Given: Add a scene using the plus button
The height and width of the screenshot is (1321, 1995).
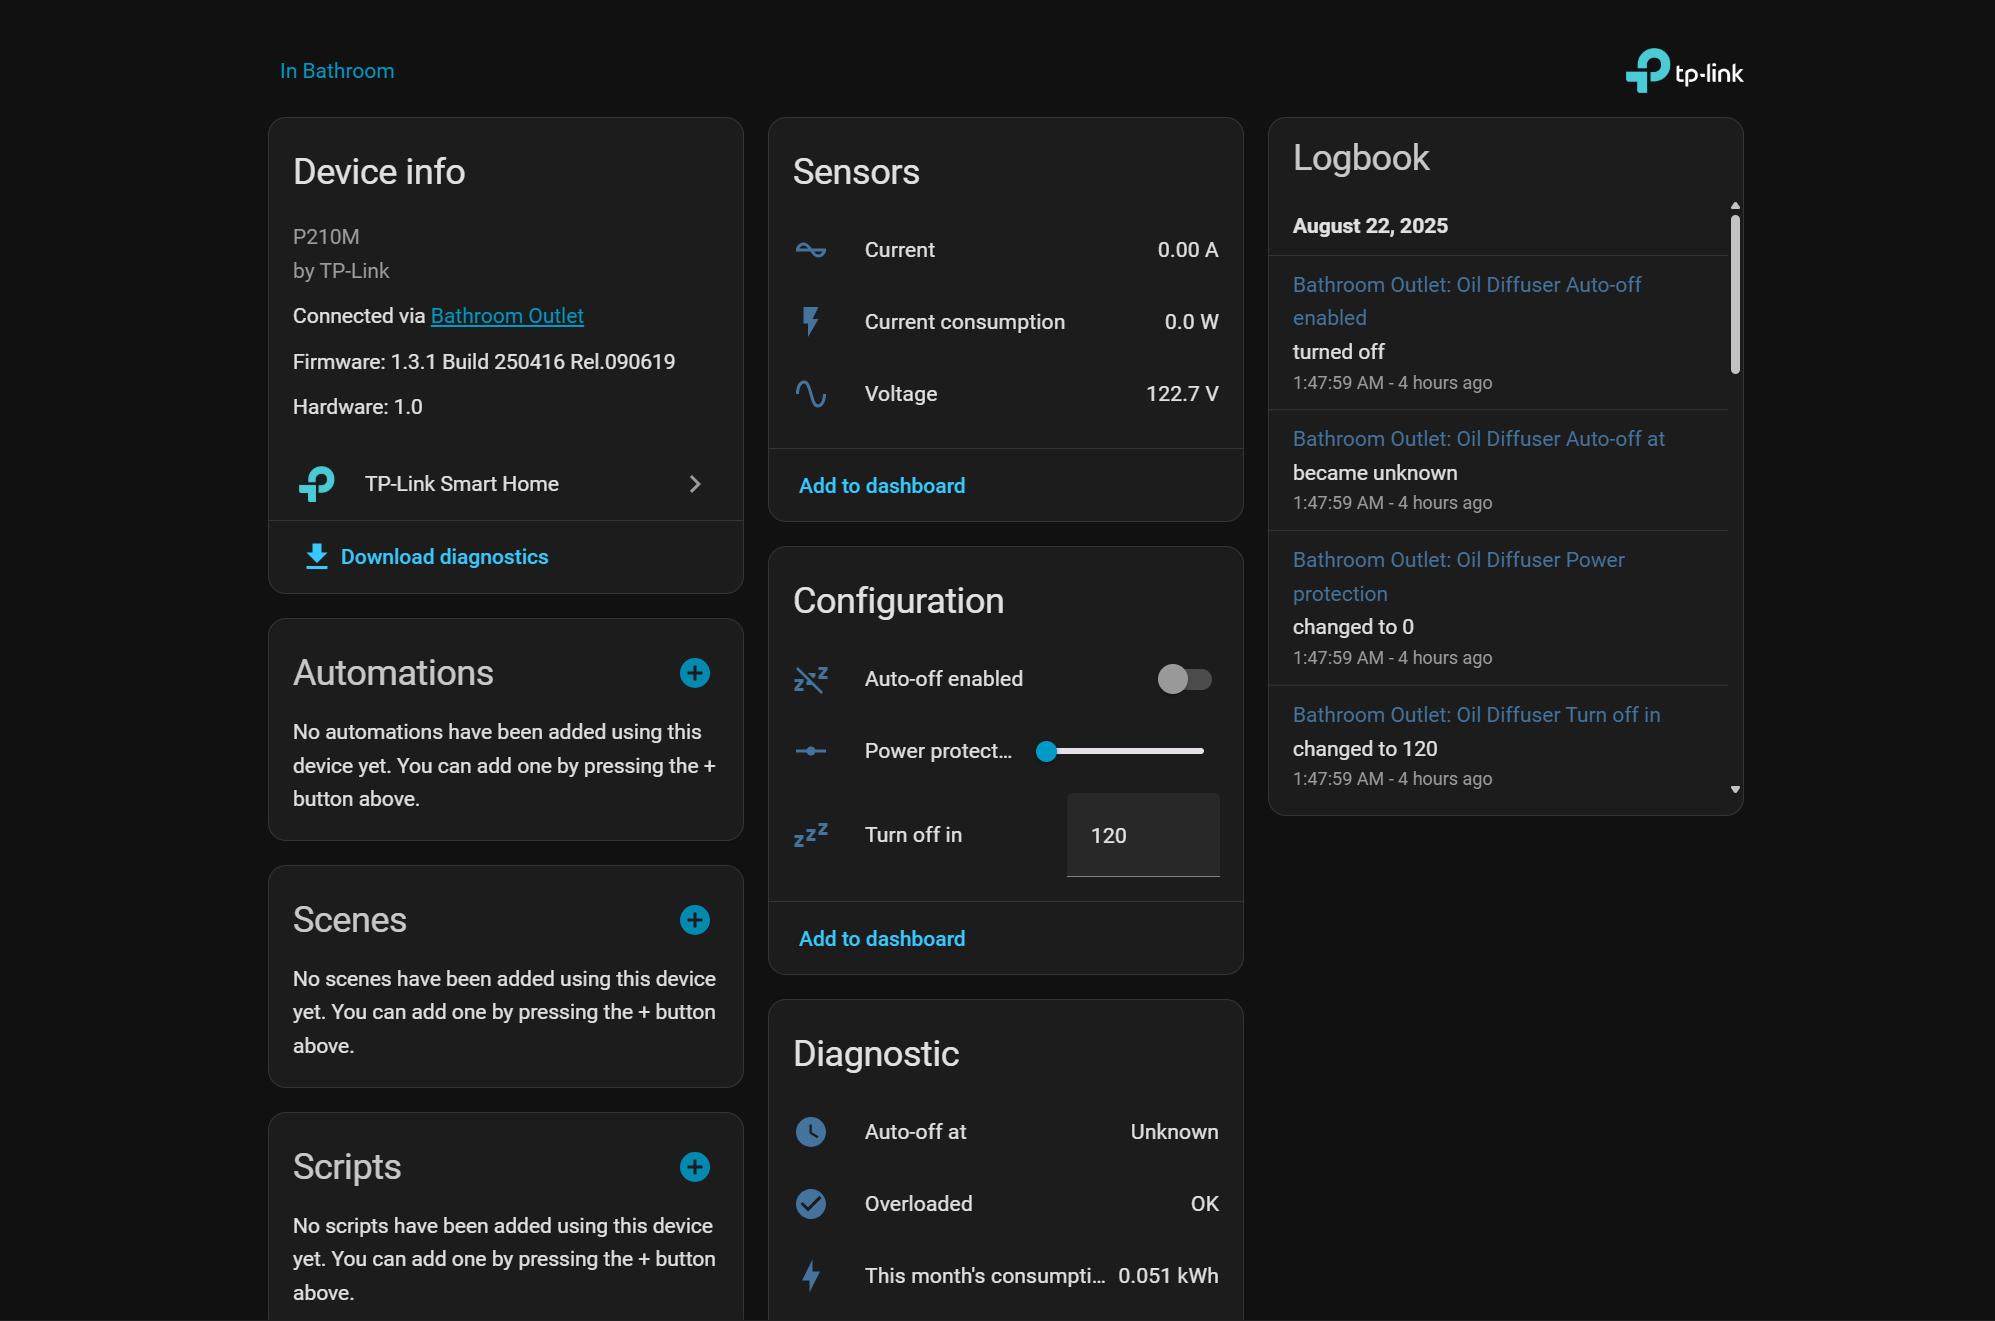Looking at the screenshot, I should click(x=695, y=920).
